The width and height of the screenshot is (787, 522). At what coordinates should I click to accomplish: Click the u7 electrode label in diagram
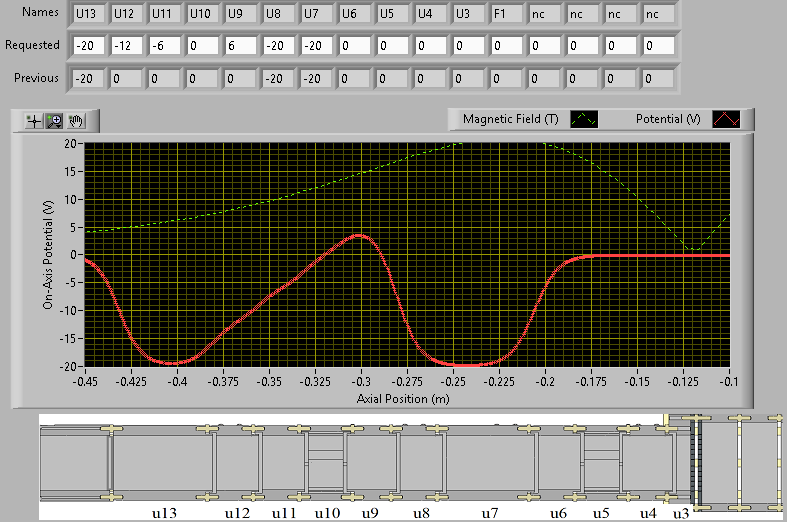pyautogui.click(x=490, y=513)
